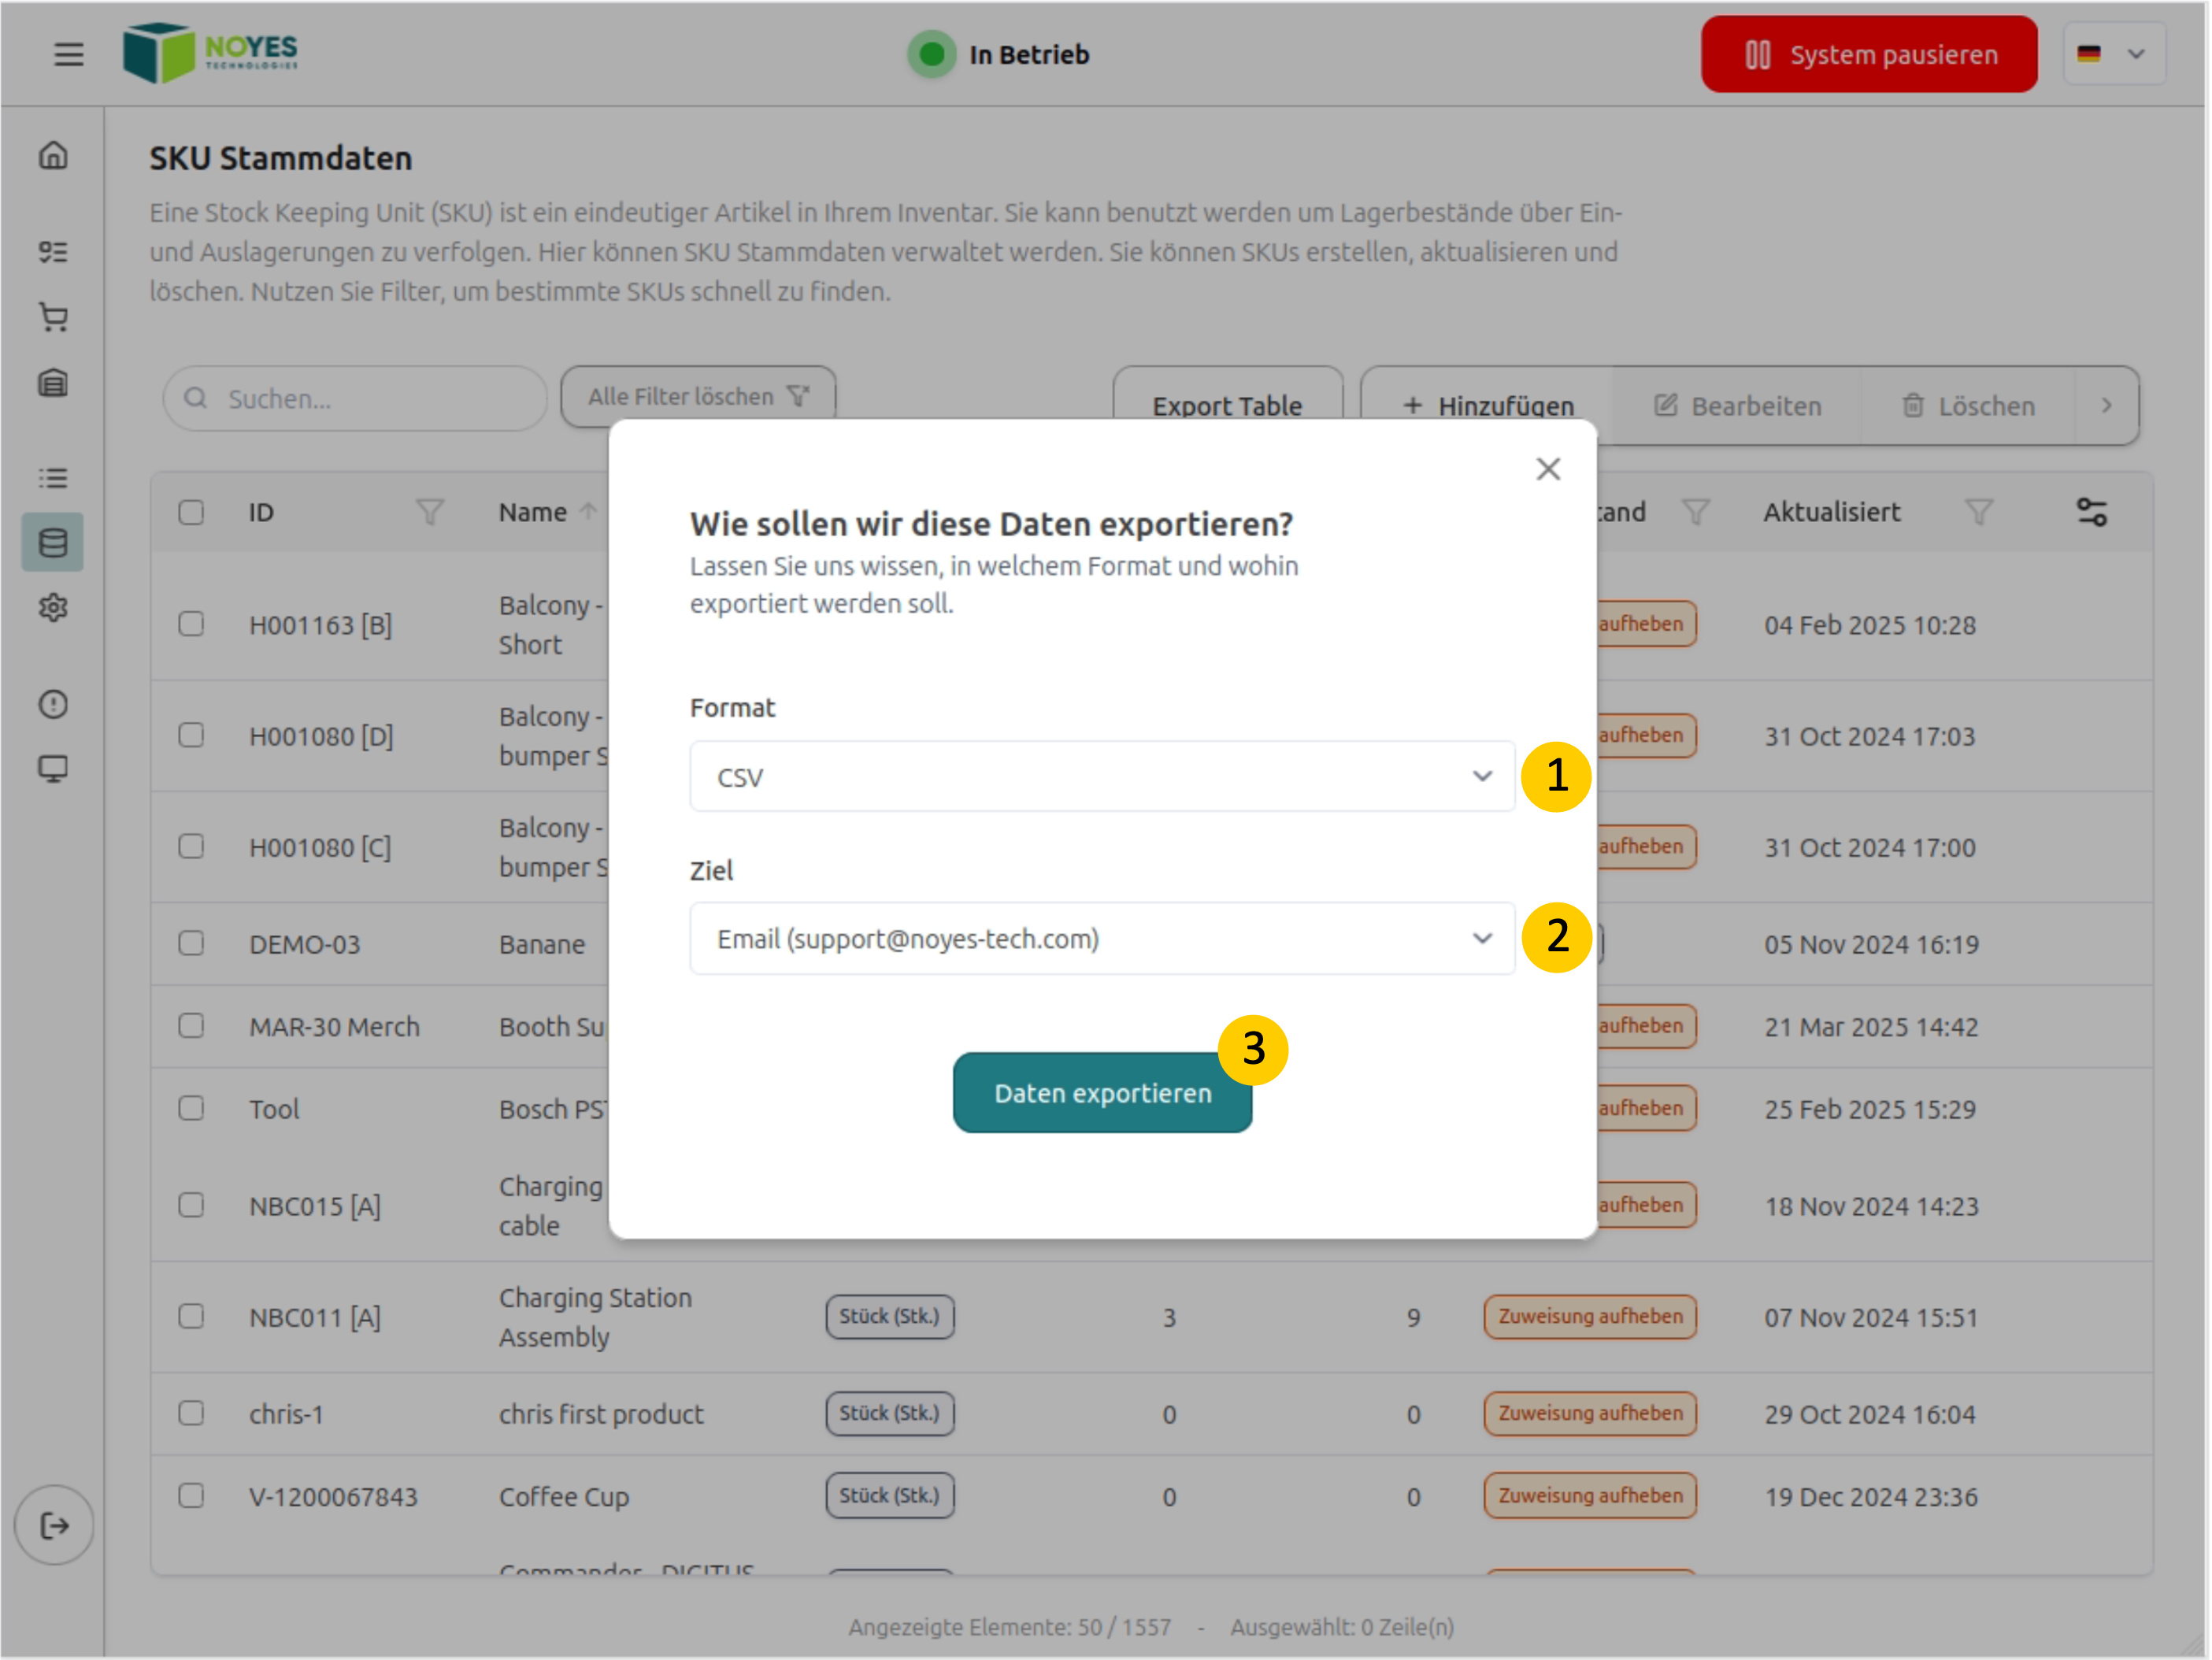Check the MAR-30 Merch row checkbox
Image resolution: width=2212 pixels, height=1660 pixels.
click(x=191, y=1026)
